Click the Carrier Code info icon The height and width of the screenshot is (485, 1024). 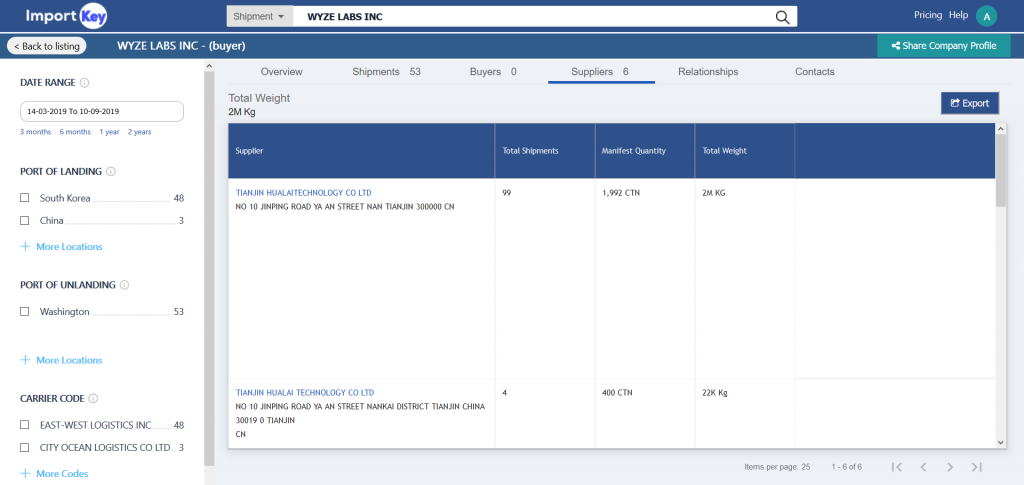coord(93,399)
